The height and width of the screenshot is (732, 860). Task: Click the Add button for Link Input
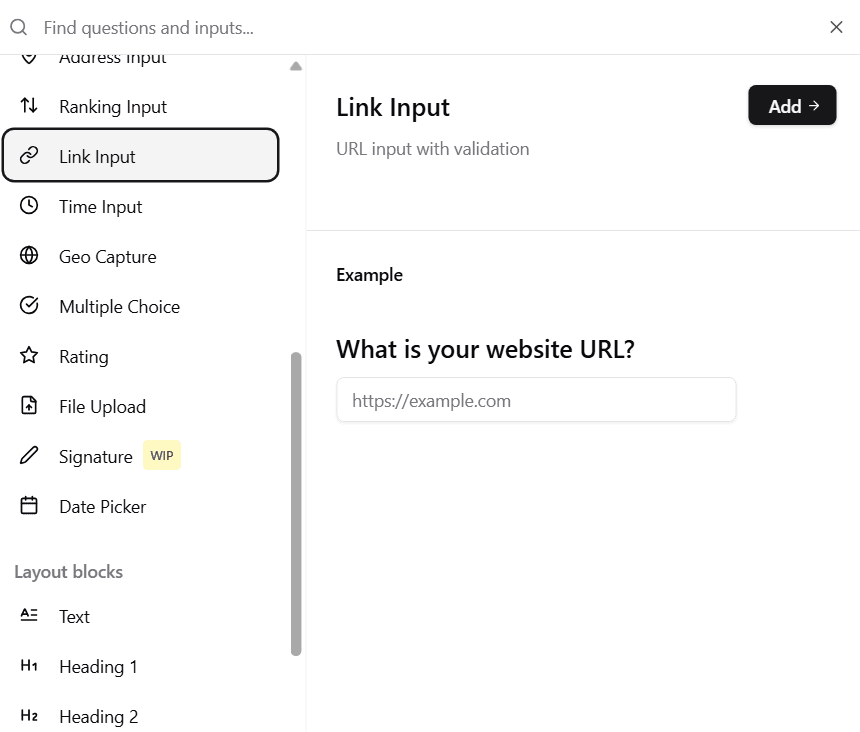pos(792,105)
